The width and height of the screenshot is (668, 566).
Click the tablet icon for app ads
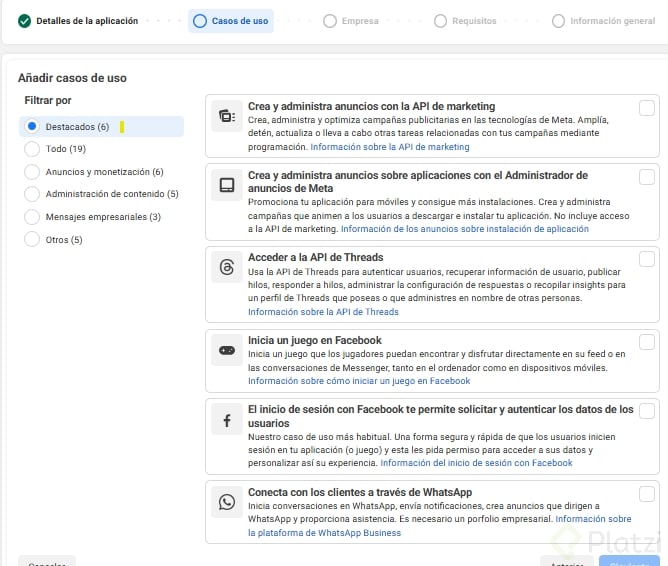(x=227, y=185)
